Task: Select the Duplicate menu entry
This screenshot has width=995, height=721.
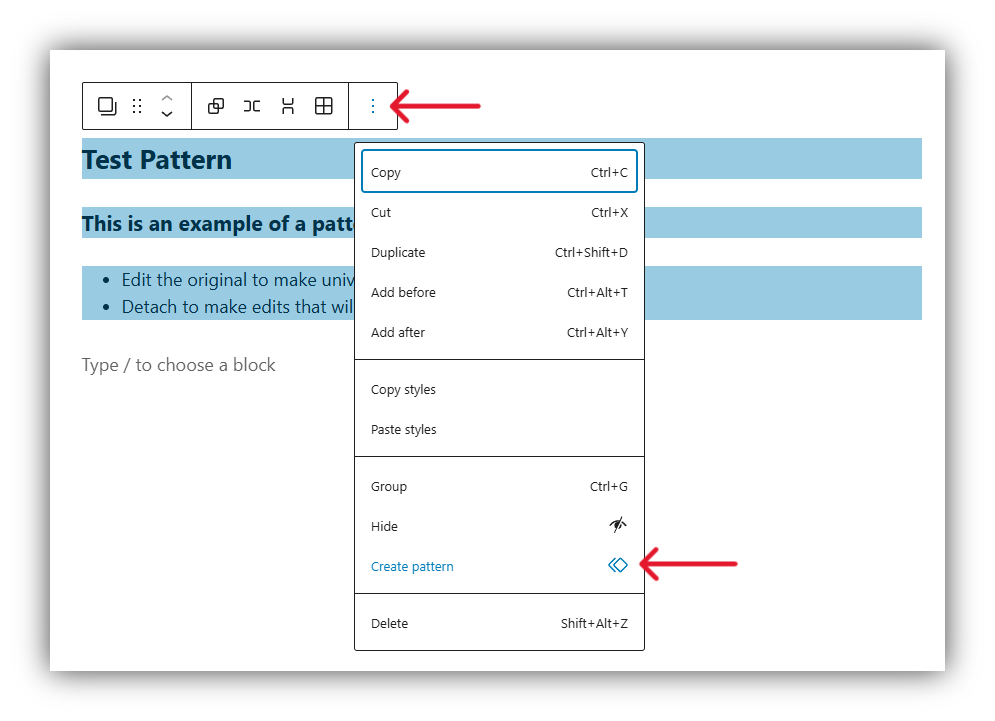Action: (x=499, y=253)
